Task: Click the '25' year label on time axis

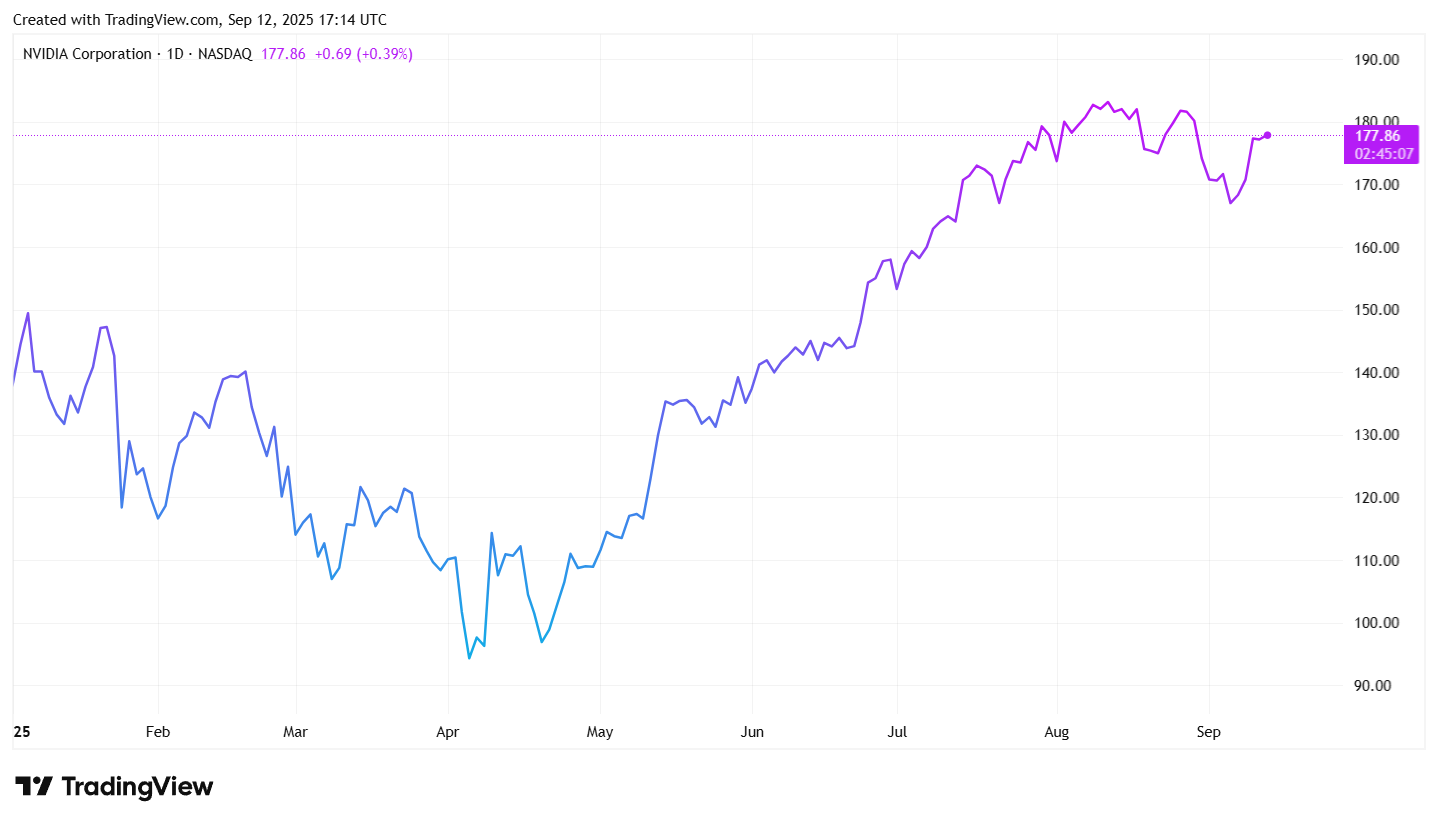Action: pyautogui.click(x=22, y=732)
